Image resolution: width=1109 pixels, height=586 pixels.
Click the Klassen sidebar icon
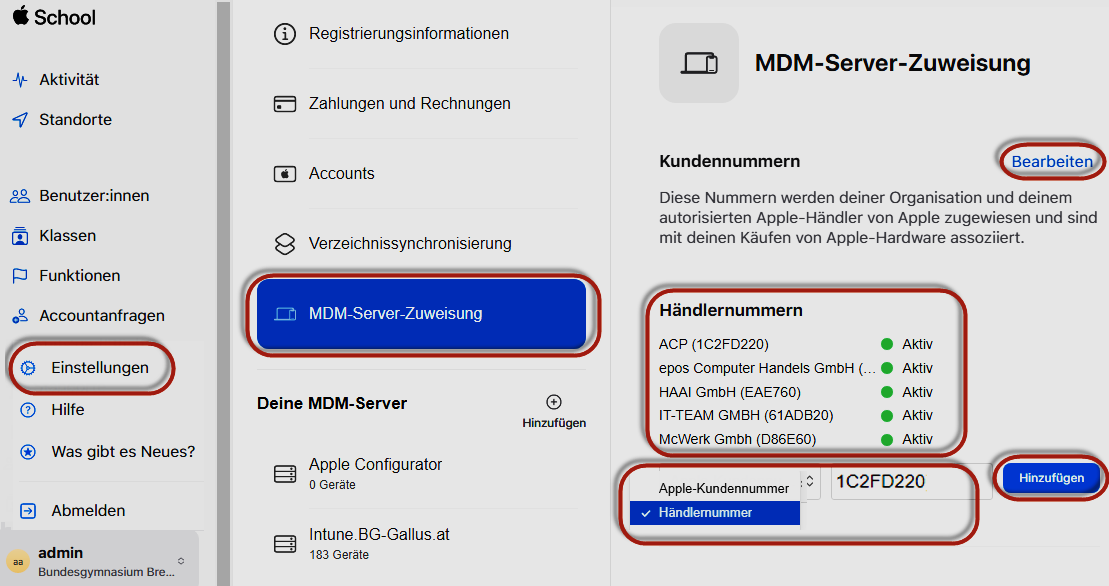pyautogui.click(x=20, y=235)
